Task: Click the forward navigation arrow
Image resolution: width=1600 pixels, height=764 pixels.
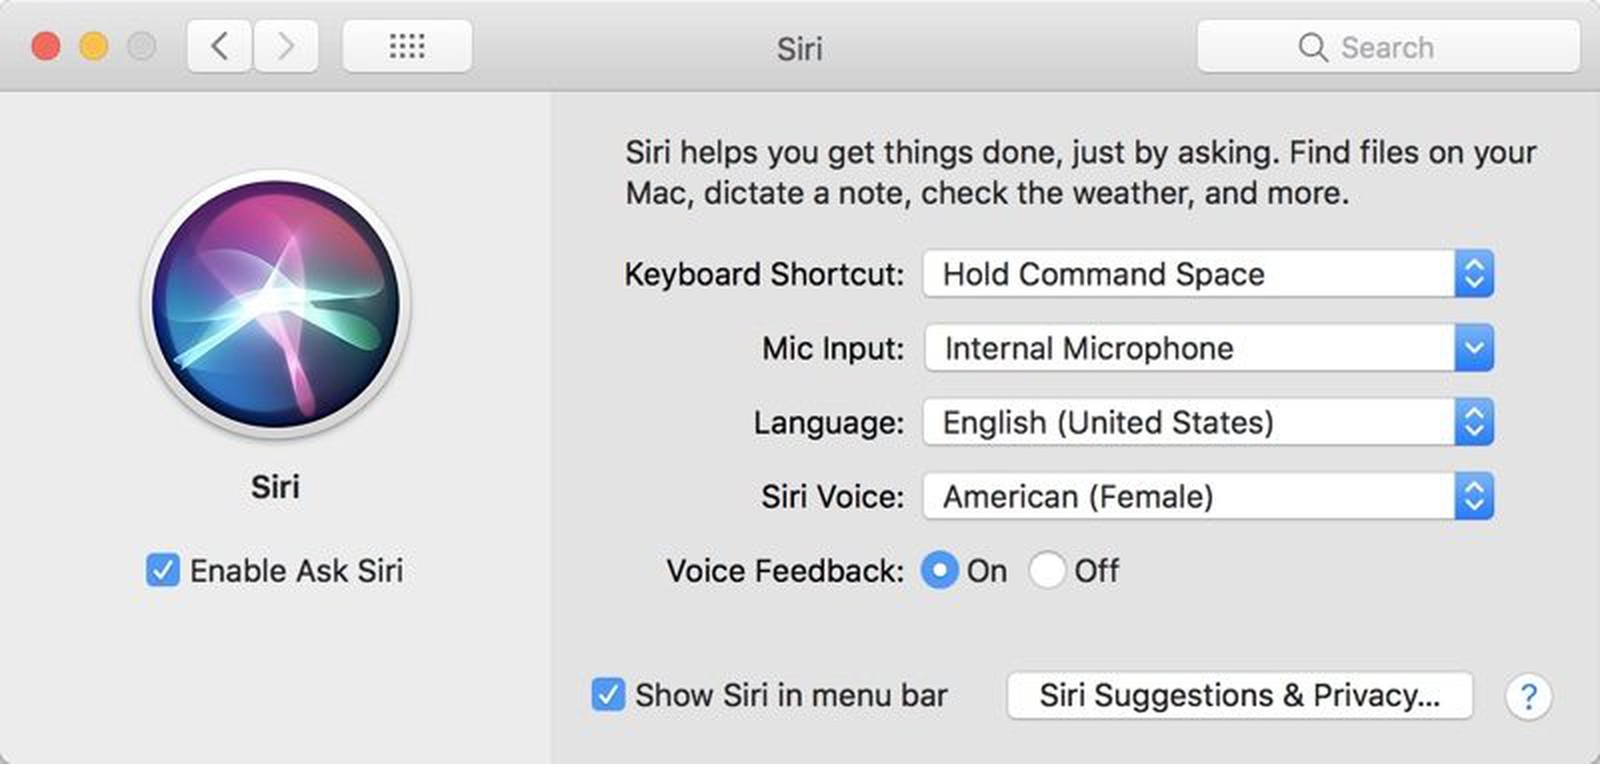Action: point(286,45)
